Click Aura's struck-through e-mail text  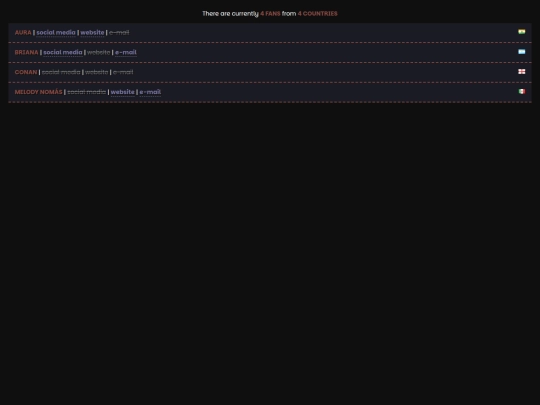click(119, 32)
